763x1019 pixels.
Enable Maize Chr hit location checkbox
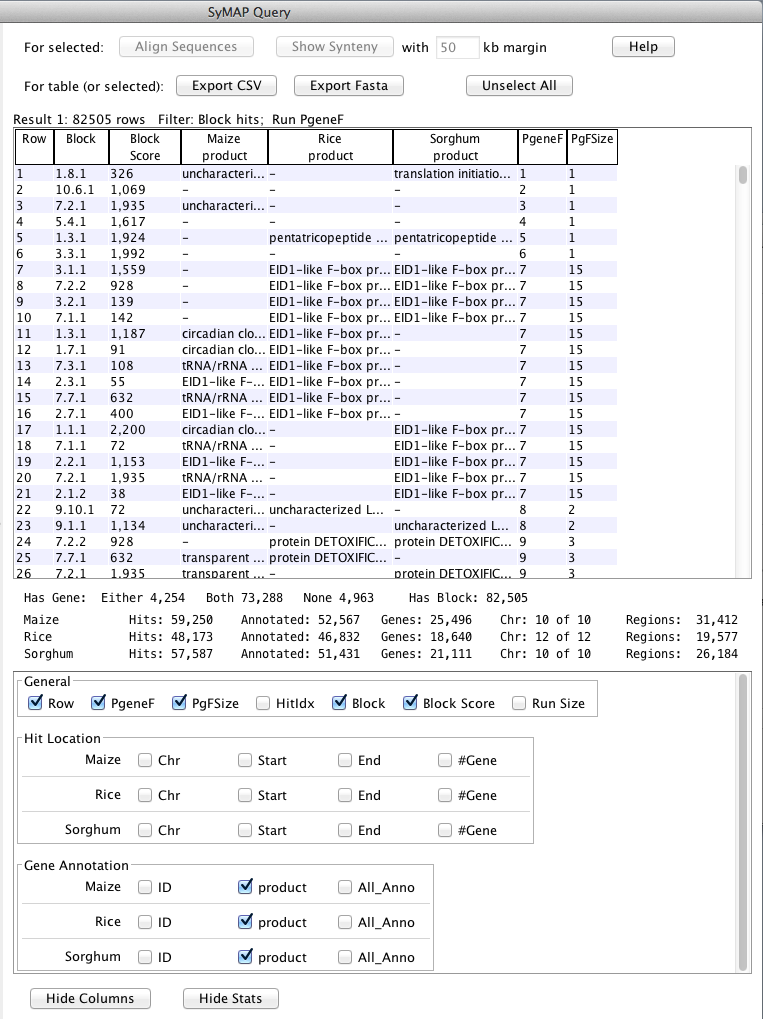tap(145, 760)
